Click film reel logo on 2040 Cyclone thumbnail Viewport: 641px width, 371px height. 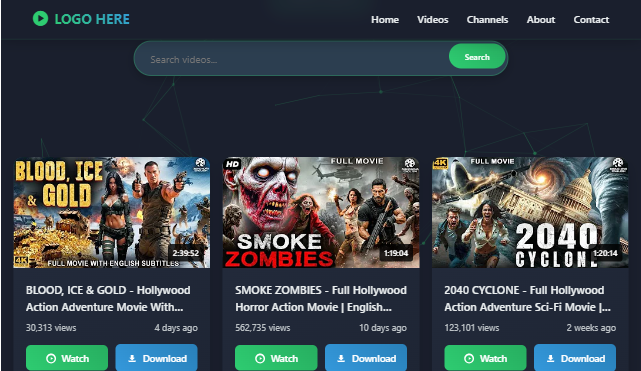tap(618, 164)
